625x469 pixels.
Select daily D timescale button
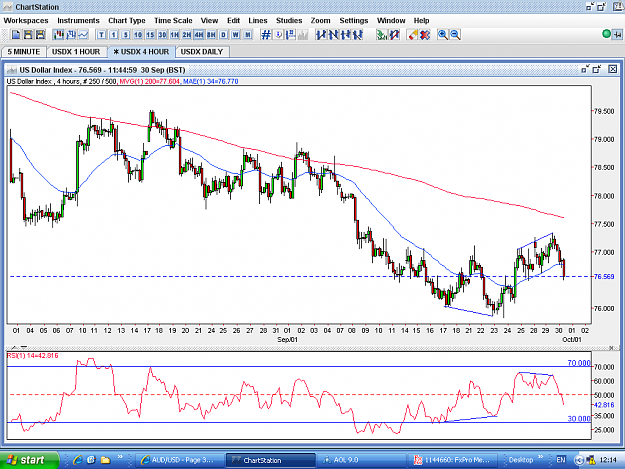pyautogui.click(x=223, y=35)
